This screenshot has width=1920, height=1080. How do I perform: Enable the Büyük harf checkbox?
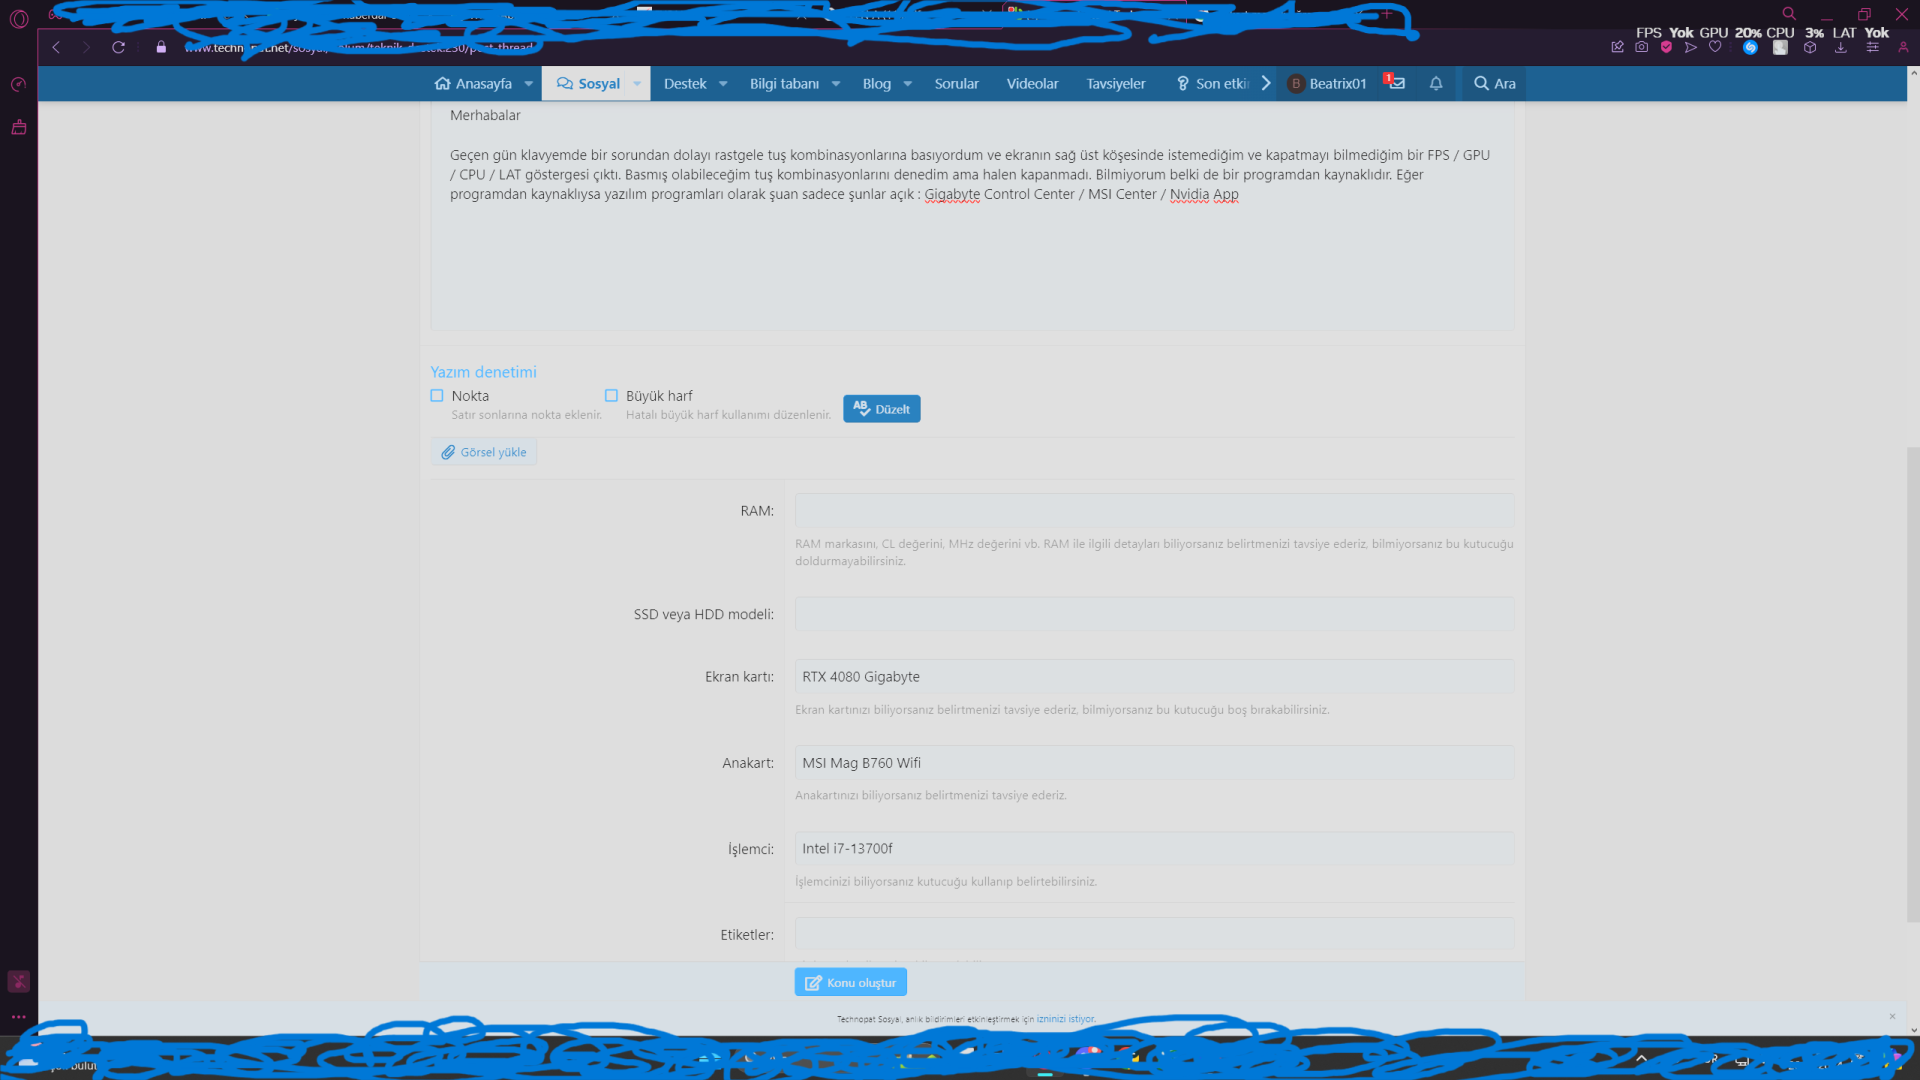coord(611,396)
